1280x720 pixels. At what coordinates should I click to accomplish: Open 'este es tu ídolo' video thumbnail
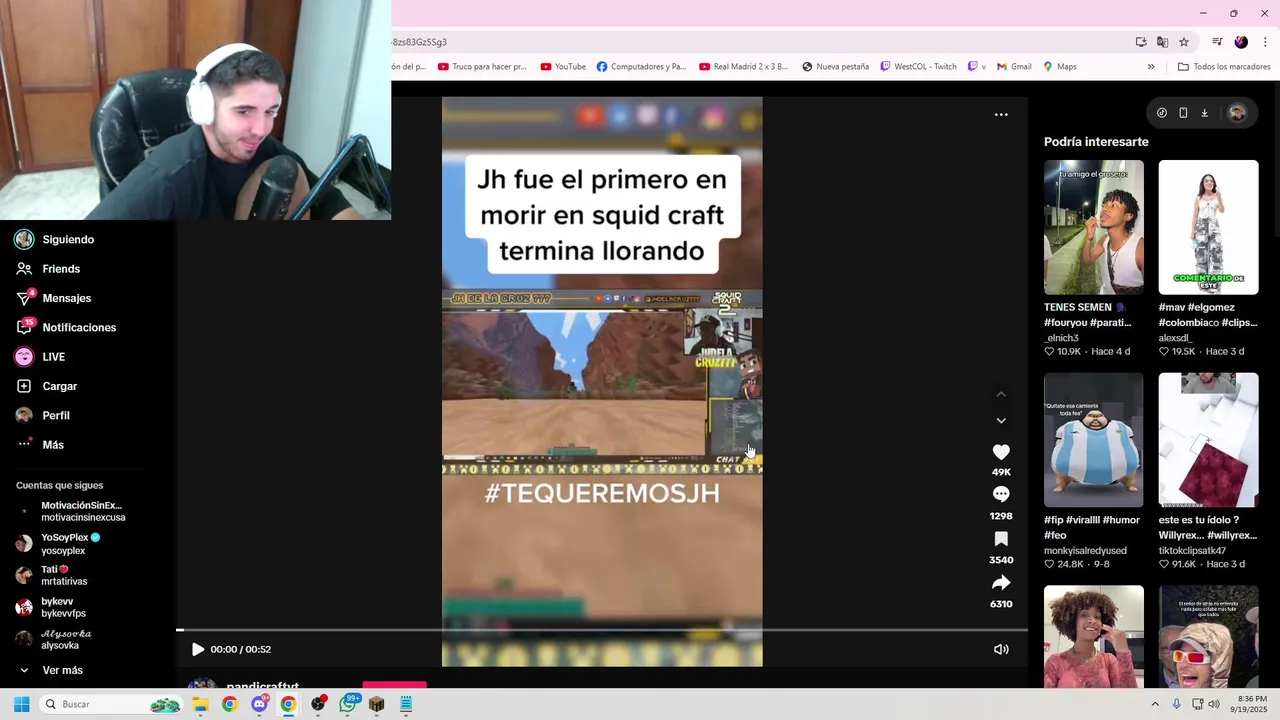pos(1208,440)
